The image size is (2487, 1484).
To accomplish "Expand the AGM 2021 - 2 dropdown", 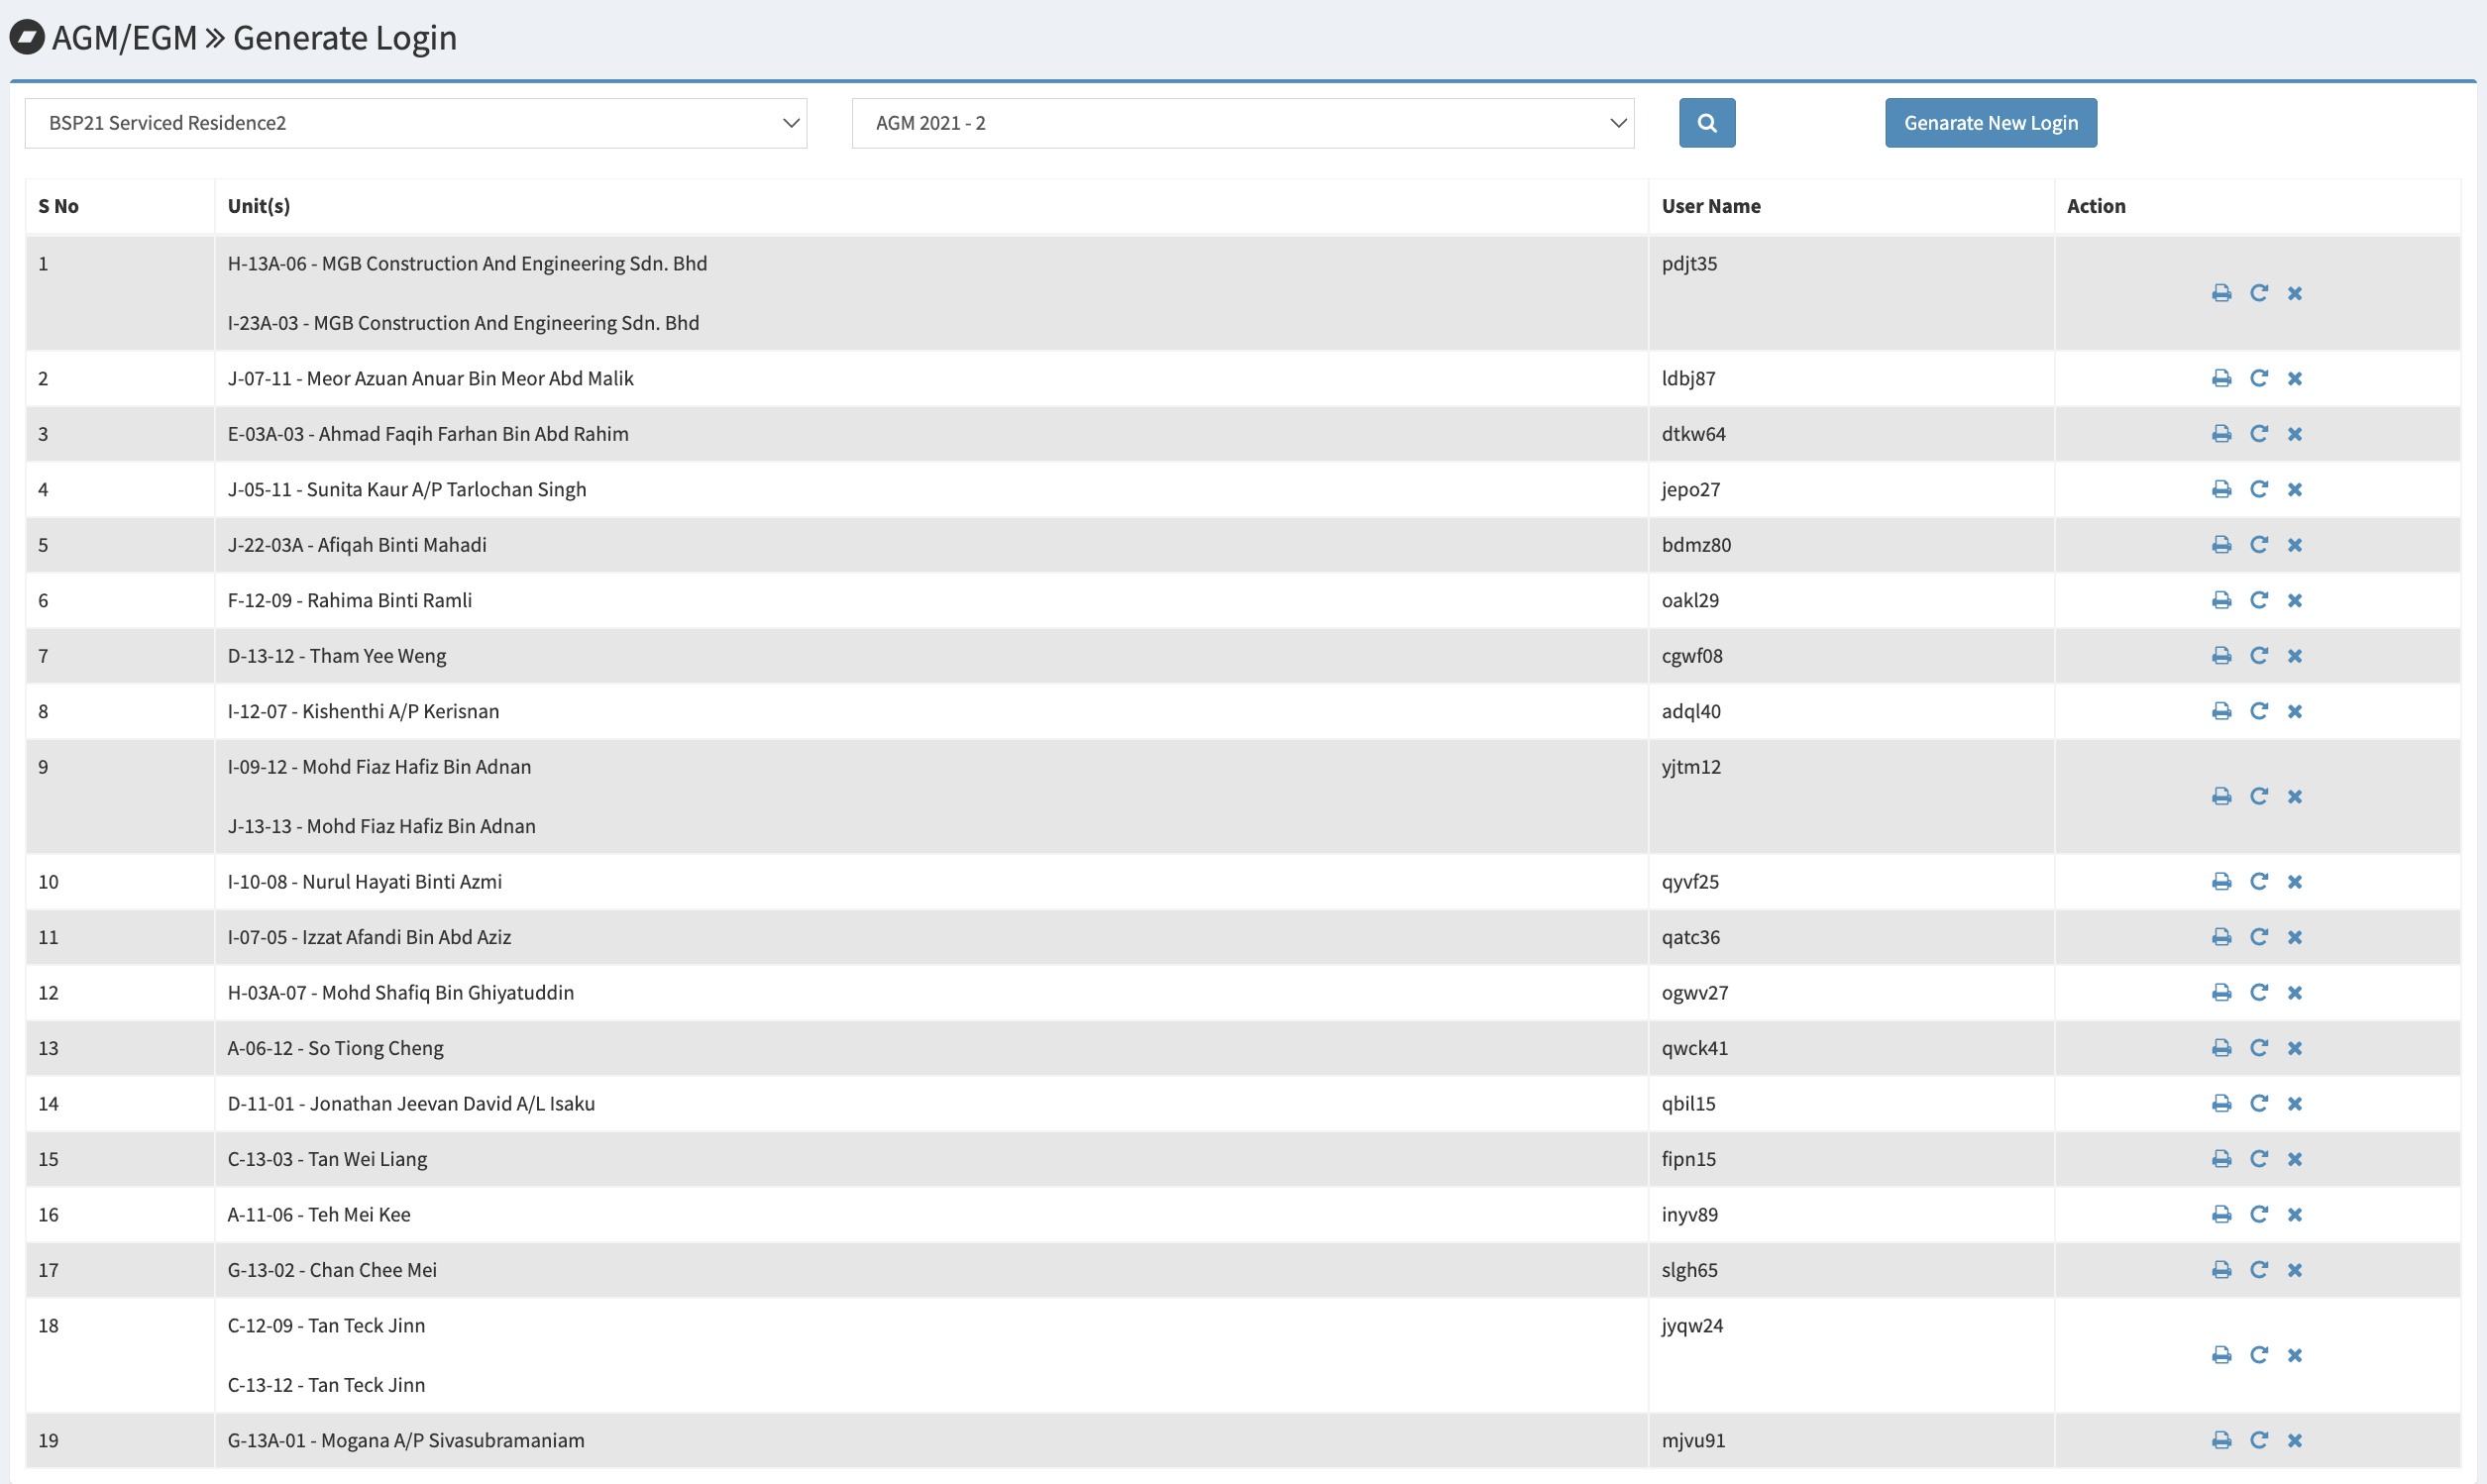I will tap(1242, 123).
